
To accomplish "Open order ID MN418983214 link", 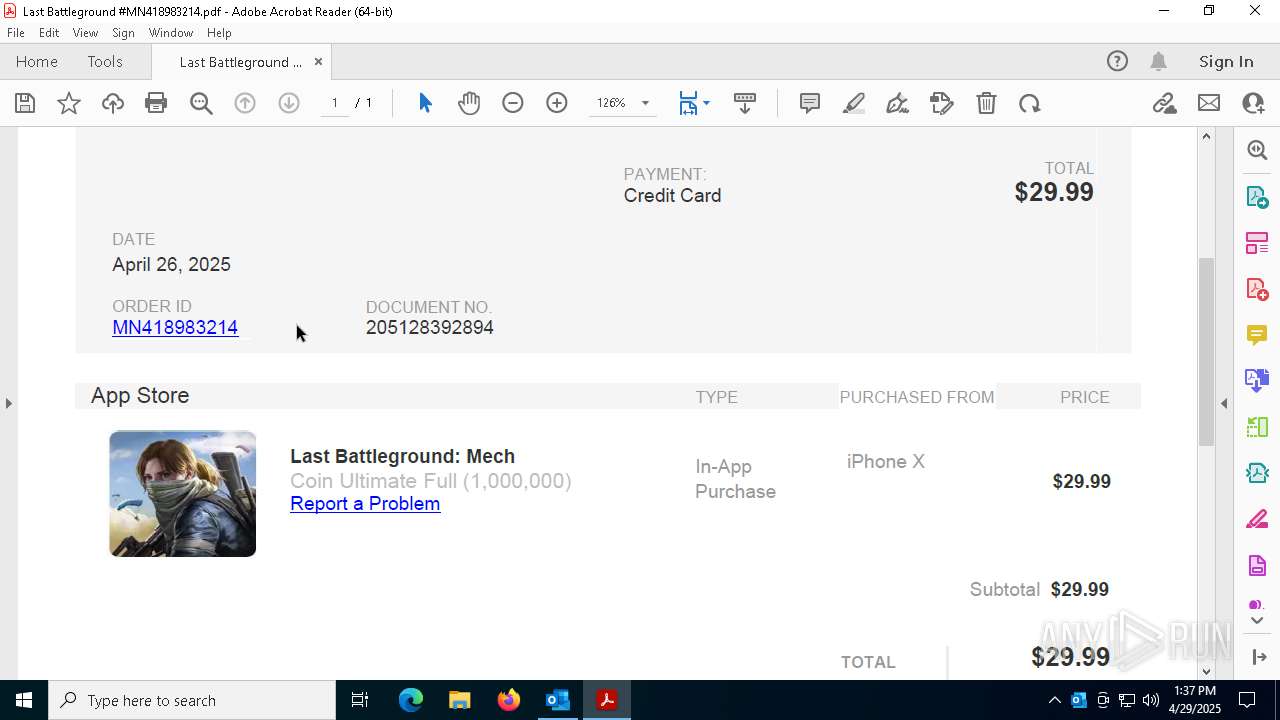I will tap(175, 327).
